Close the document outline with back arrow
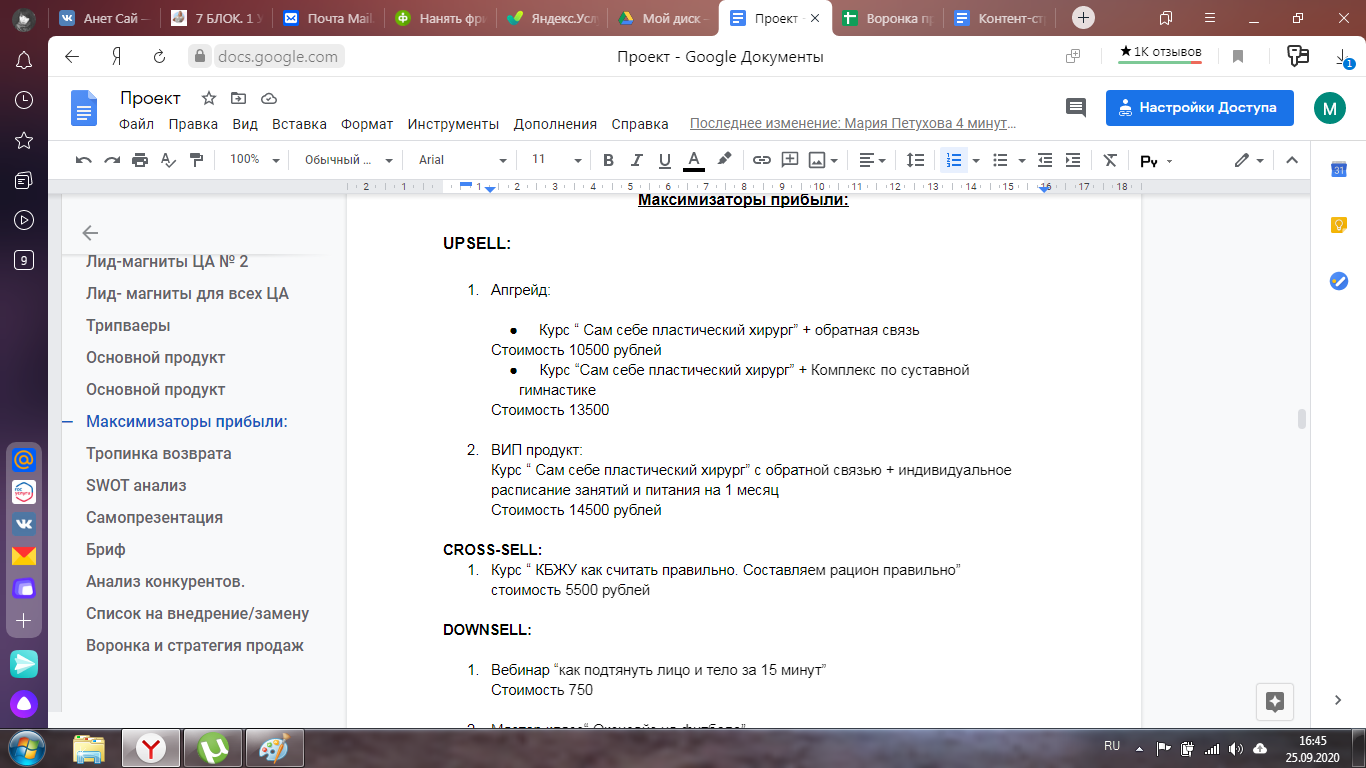This screenshot has height=768, width=1366. pos(90,233)
